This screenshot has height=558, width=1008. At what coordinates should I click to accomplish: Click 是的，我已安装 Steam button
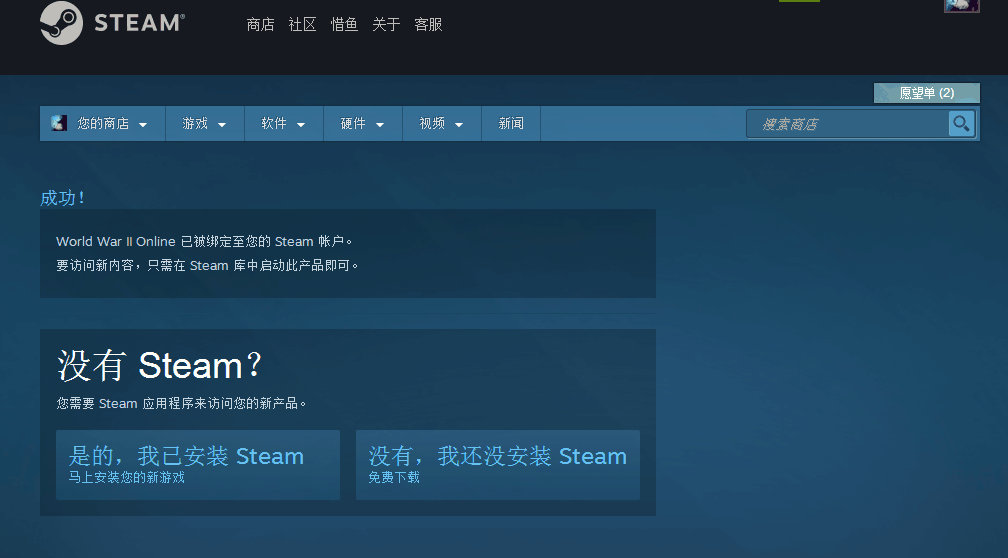[198, 465]
